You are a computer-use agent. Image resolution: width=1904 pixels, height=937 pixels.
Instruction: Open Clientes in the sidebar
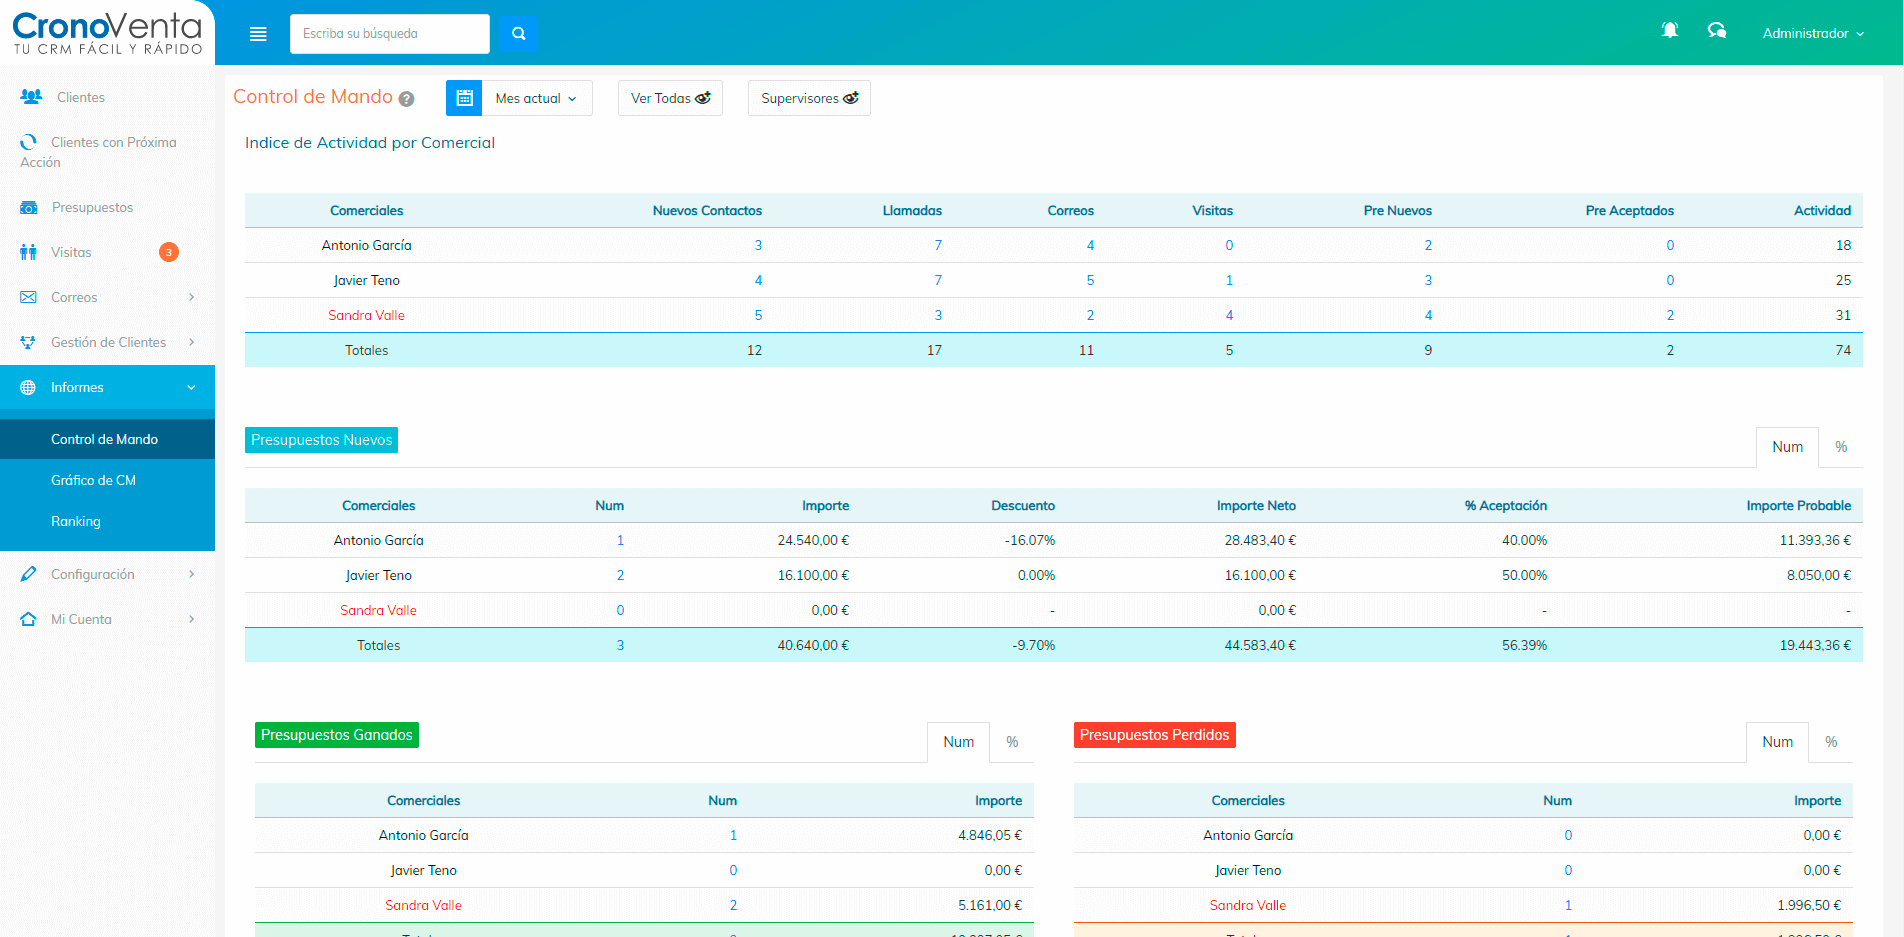point(107,97)
